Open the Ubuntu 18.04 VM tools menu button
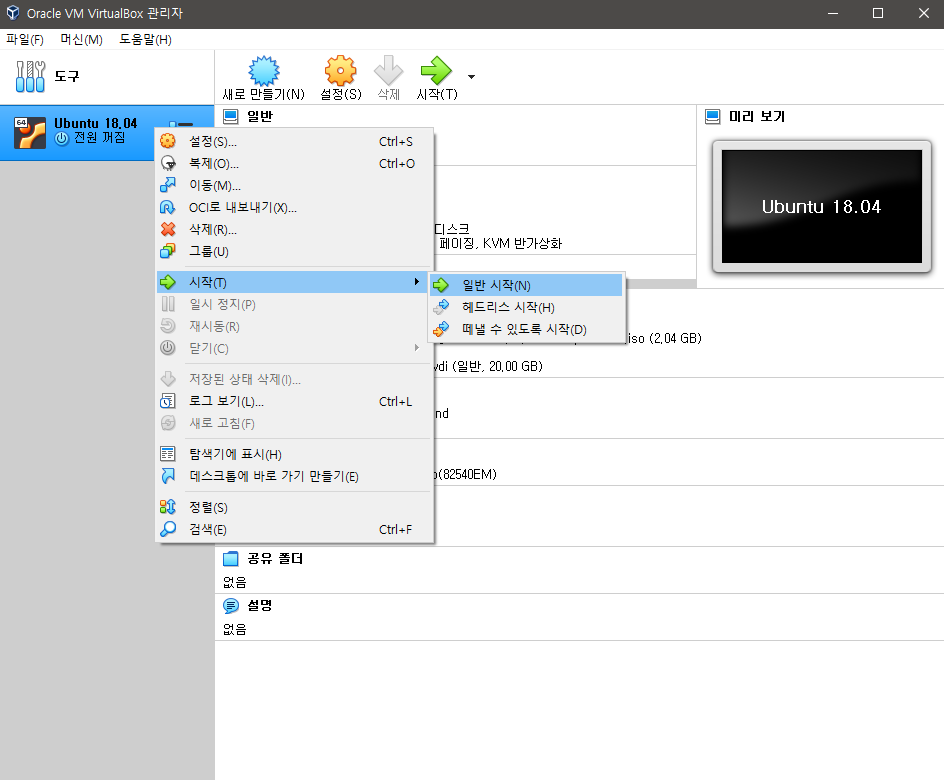944x780 pixels. point(181,126)
